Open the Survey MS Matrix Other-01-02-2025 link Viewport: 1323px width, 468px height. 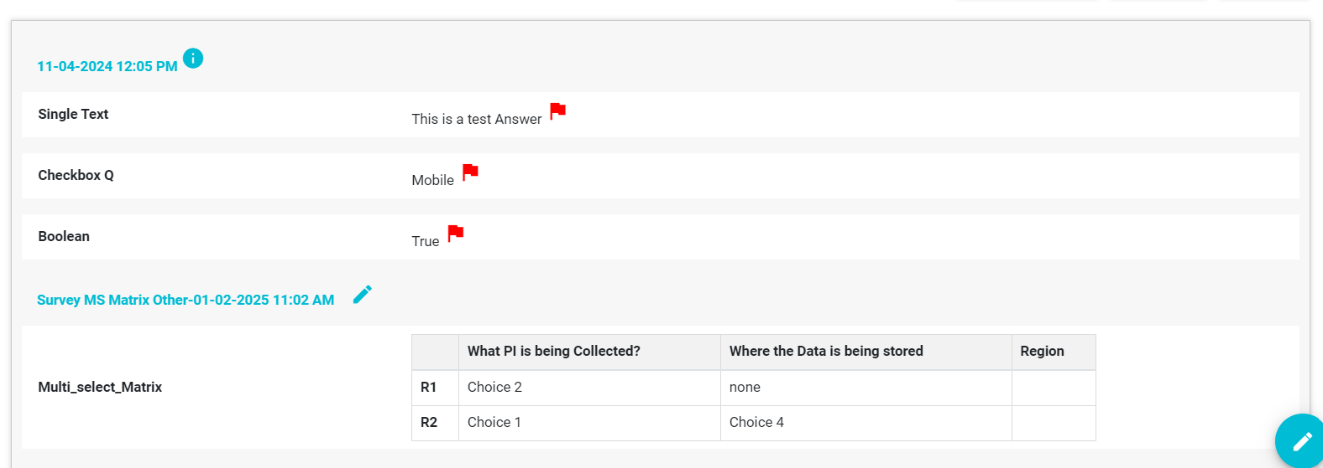pyautogui.click(x=186, y=300)
